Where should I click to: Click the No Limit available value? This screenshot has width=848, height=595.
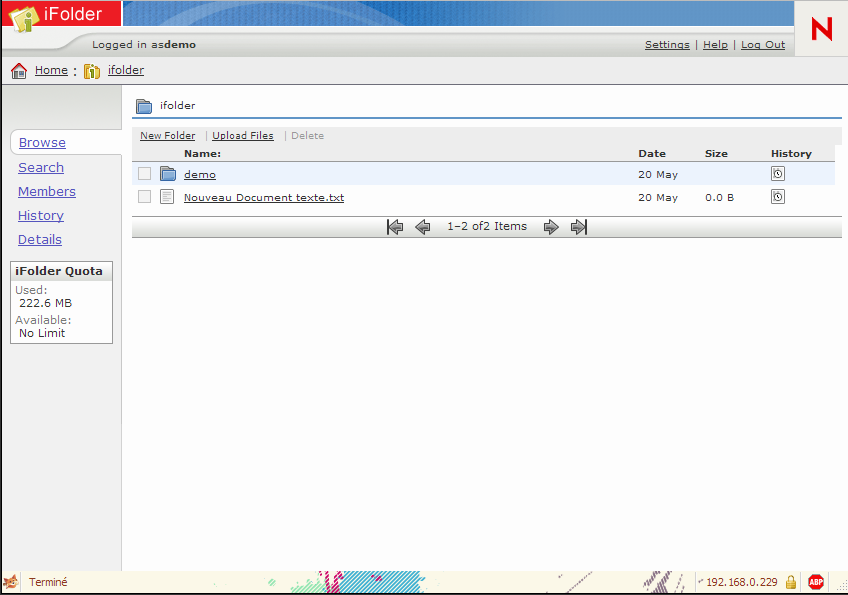point(42,333)
